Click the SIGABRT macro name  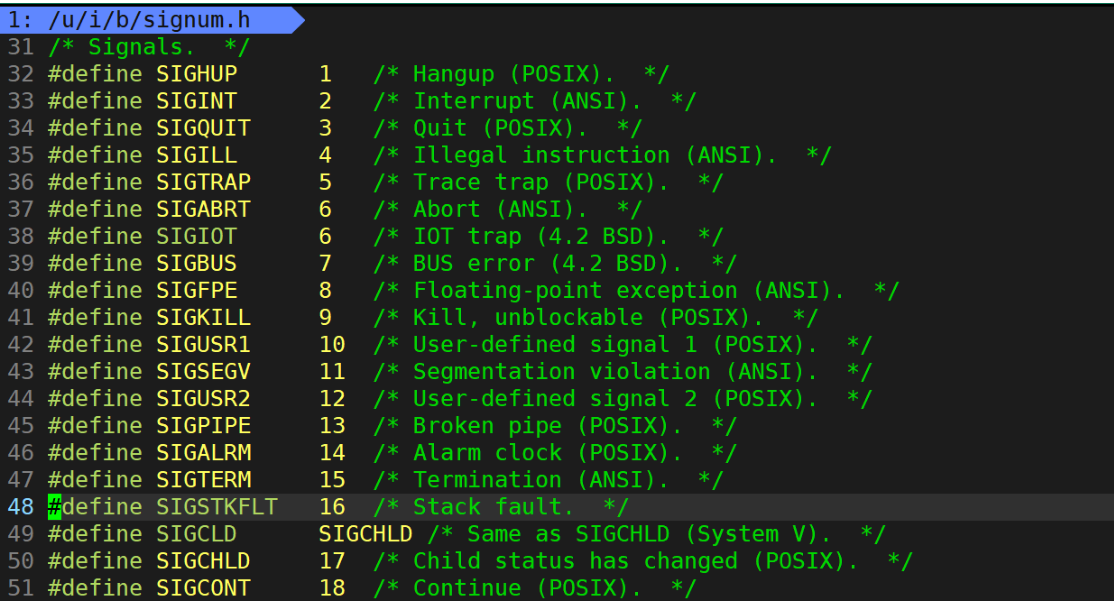[203, 210]
